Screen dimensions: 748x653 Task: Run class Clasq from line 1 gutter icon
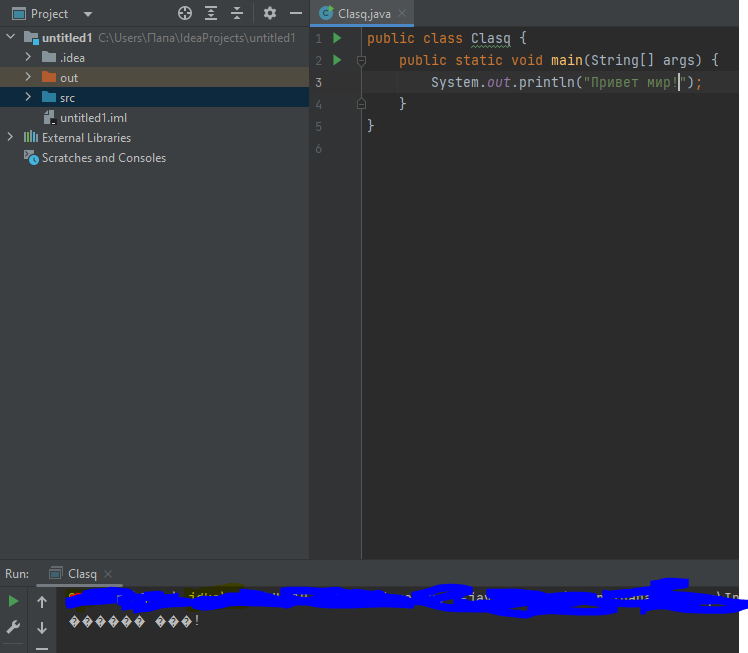pos(337,38)
